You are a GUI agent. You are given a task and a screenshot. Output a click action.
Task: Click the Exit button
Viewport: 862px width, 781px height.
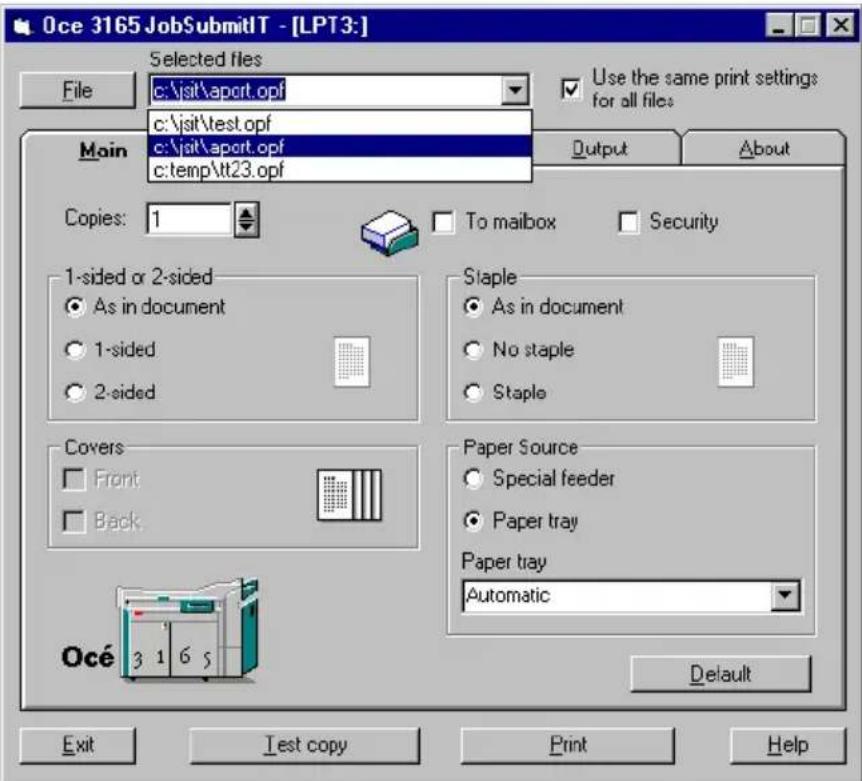pyautogui.click(x=78, y=745)
